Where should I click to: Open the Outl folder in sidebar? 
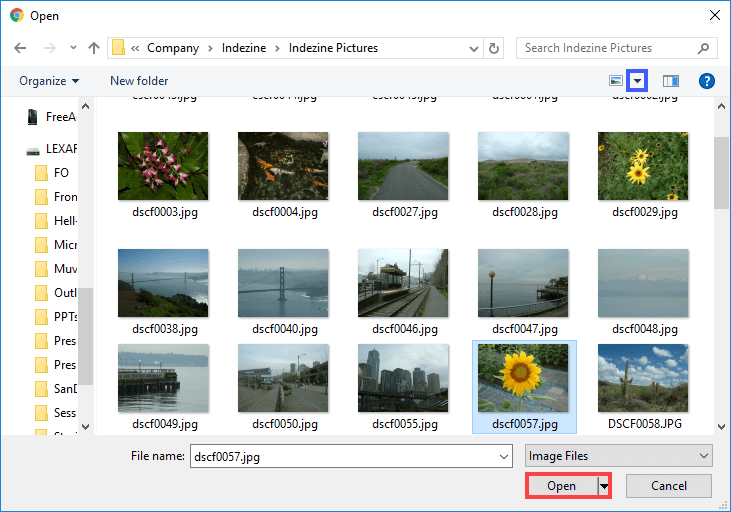[56, 293]
